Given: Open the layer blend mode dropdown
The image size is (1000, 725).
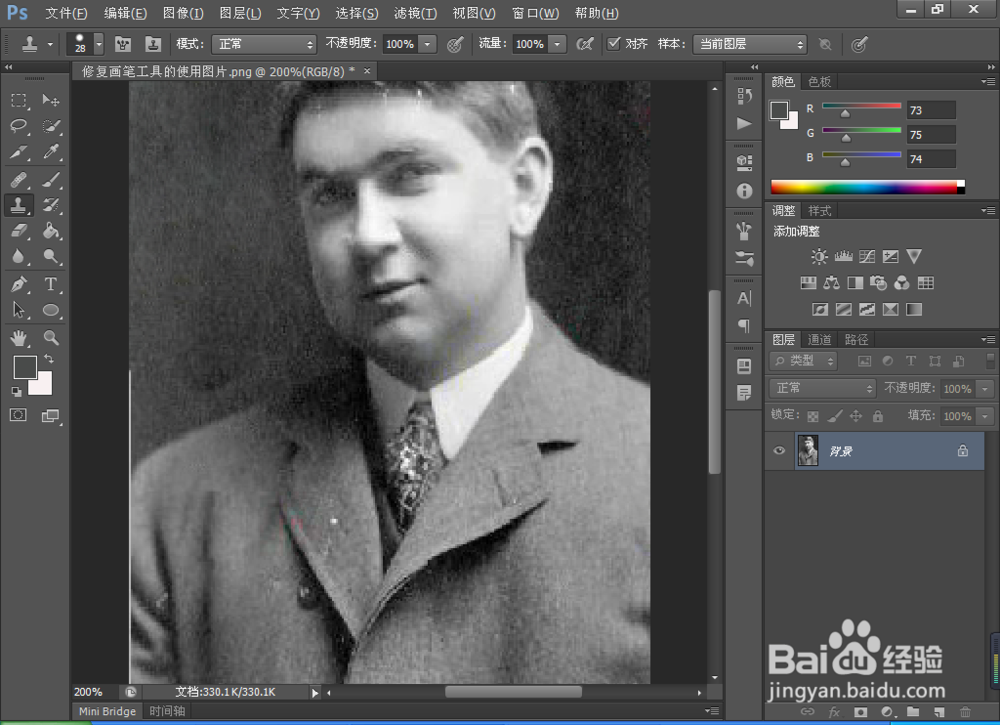Looking at the screenshot, I should pyautogui.click(x=823, y=388).
